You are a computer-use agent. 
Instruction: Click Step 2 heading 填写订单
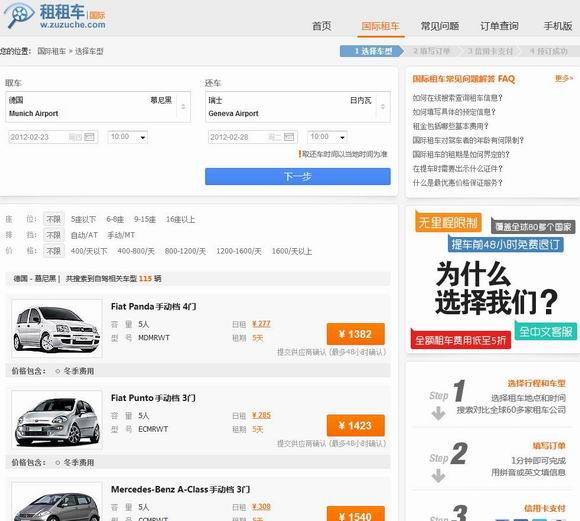(549, 446)
